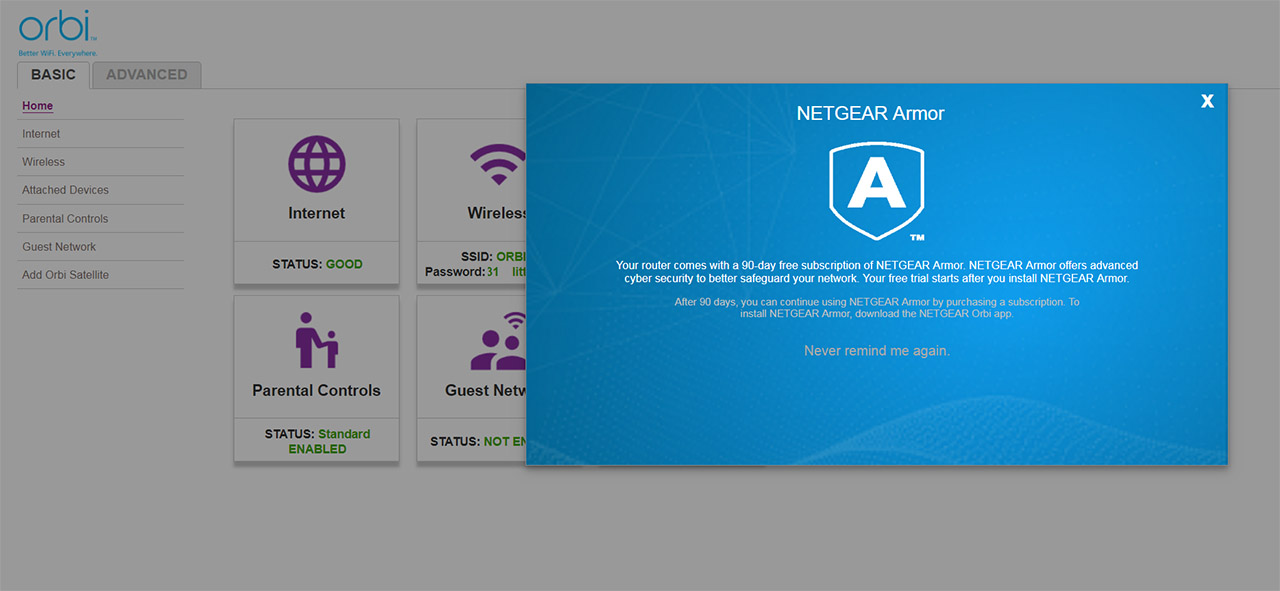Switch to the ADVANCED tab

pos(147,75)
